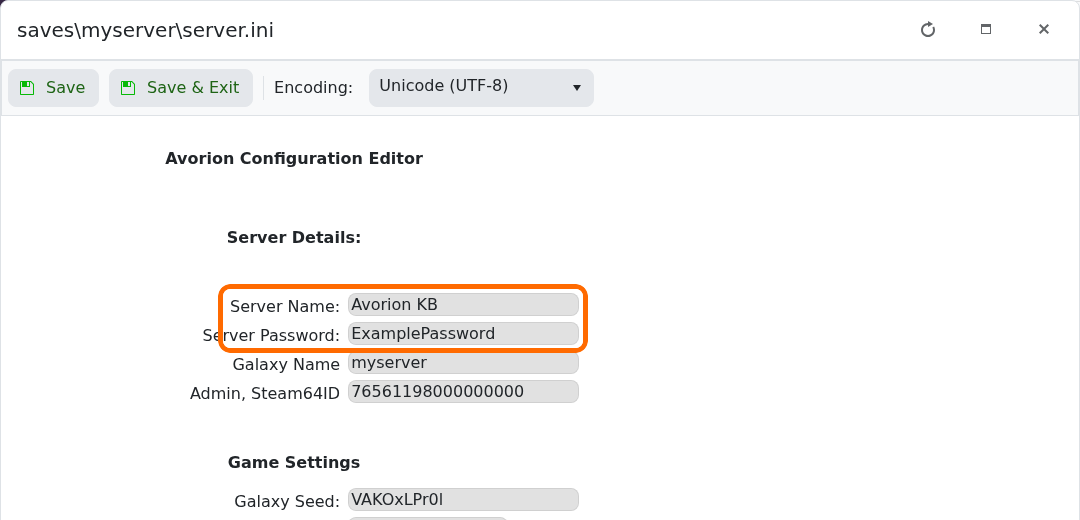Image resolution: width=1080 pixels, height=520 pixels.
Task: Click the Galaxy Name input field
Action: (463, 362)
